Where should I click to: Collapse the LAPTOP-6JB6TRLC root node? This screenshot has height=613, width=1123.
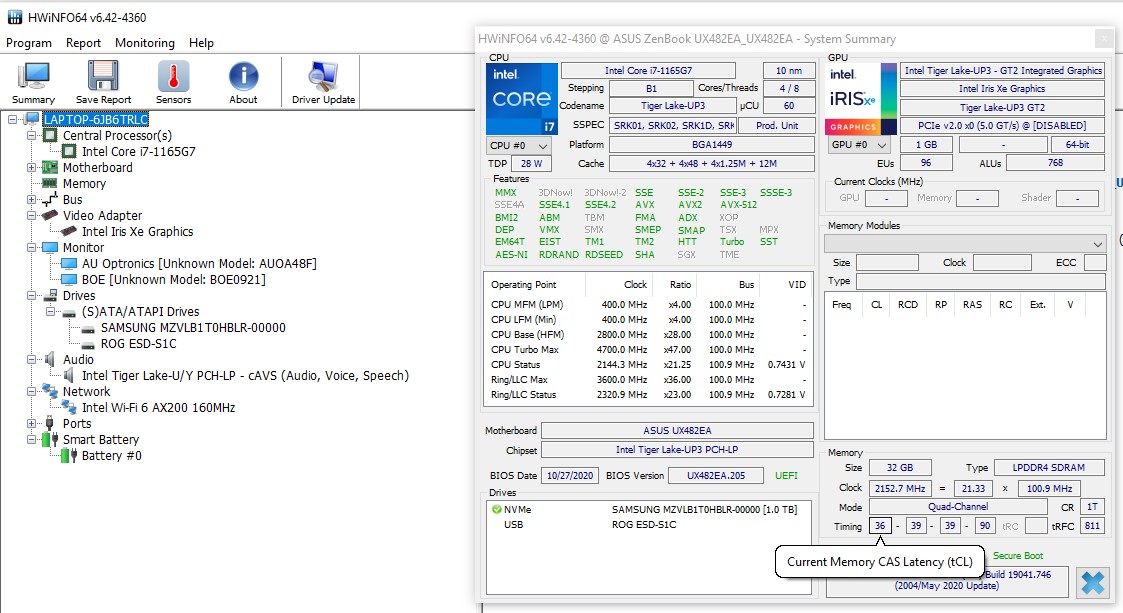click(x=13, y=120)
